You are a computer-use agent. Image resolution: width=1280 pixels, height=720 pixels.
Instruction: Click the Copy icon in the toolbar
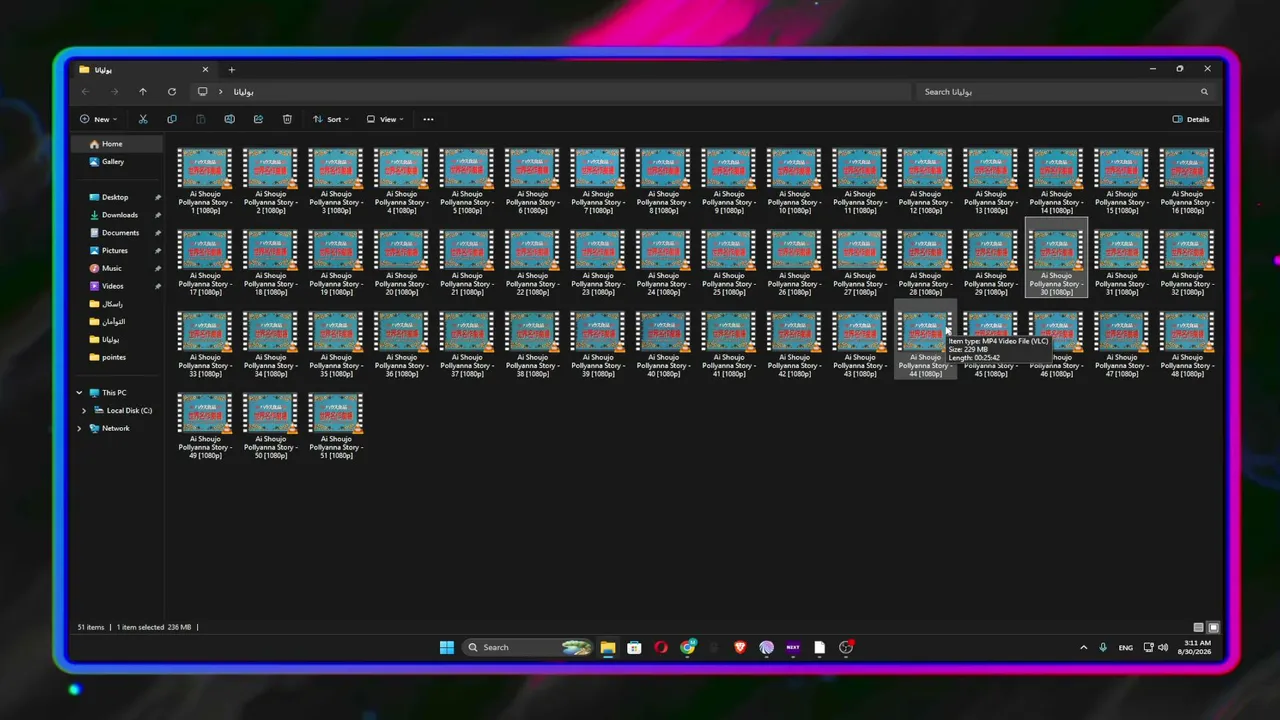point(172,119)
